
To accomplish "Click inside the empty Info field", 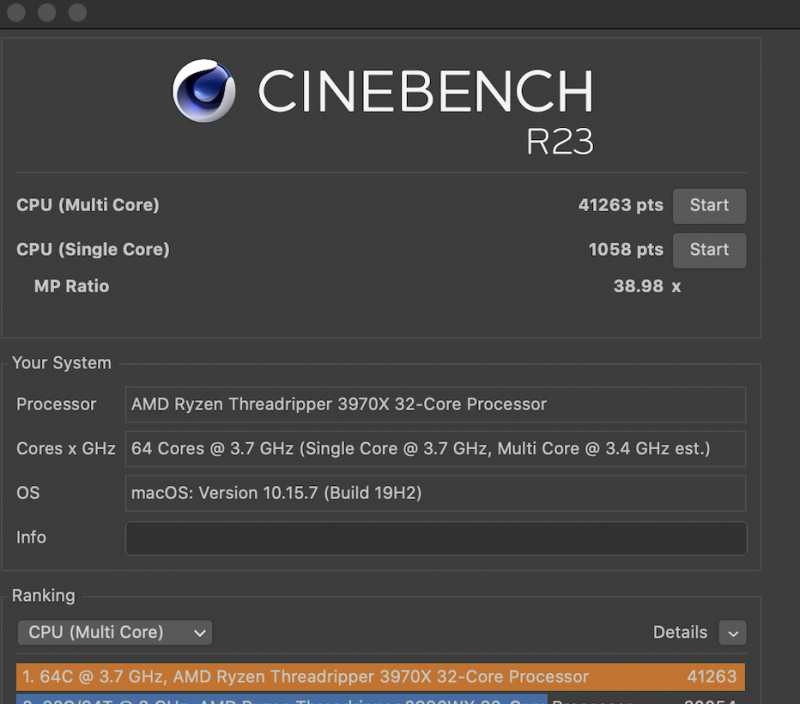I will [x=435, y=538].
